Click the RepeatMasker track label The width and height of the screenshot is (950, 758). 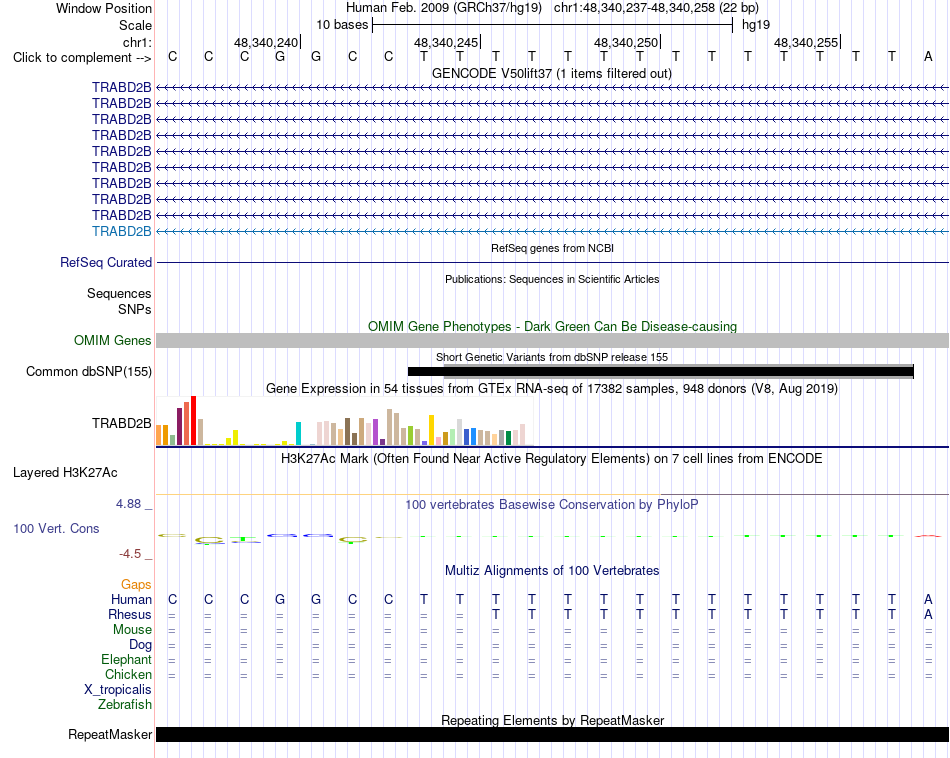pyautogui.click(x=110, y=734)
